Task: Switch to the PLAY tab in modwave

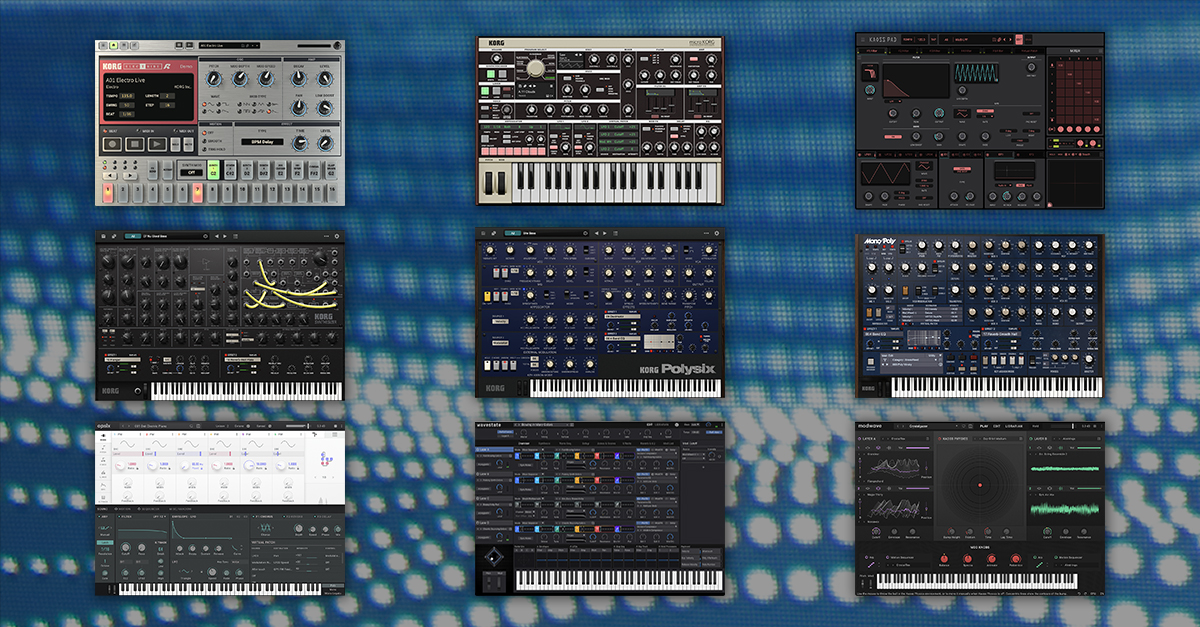Action: [x=984, y=426]
